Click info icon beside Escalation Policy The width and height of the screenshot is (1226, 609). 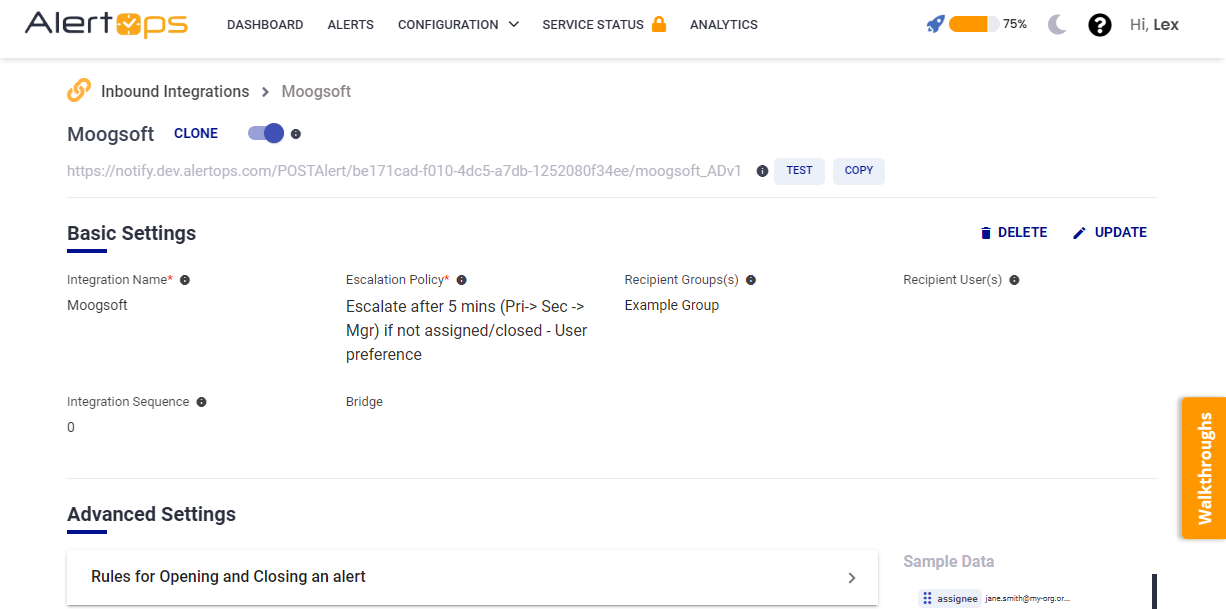pyautogui.click(x=461, y=280)
